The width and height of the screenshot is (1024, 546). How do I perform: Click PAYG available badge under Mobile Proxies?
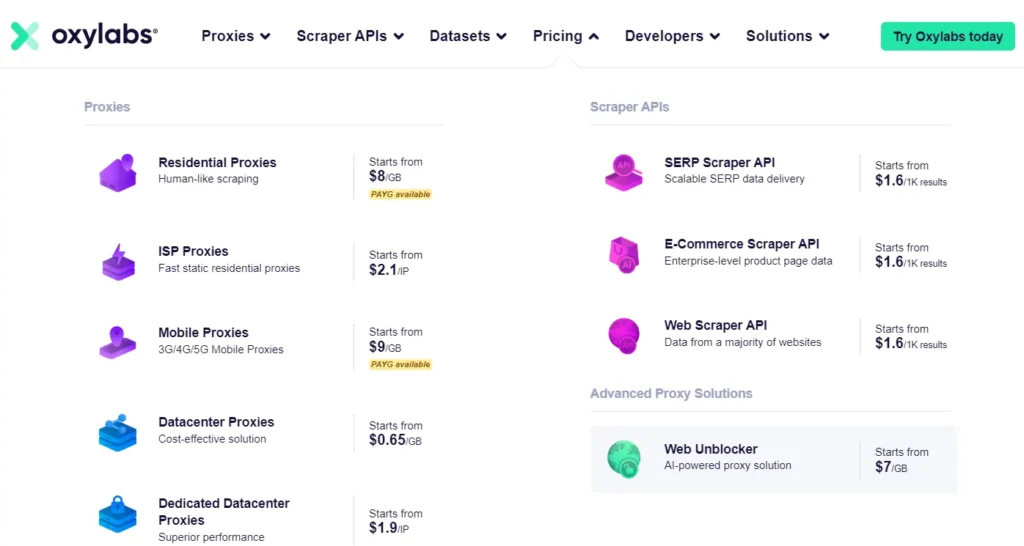pos(400,364)
